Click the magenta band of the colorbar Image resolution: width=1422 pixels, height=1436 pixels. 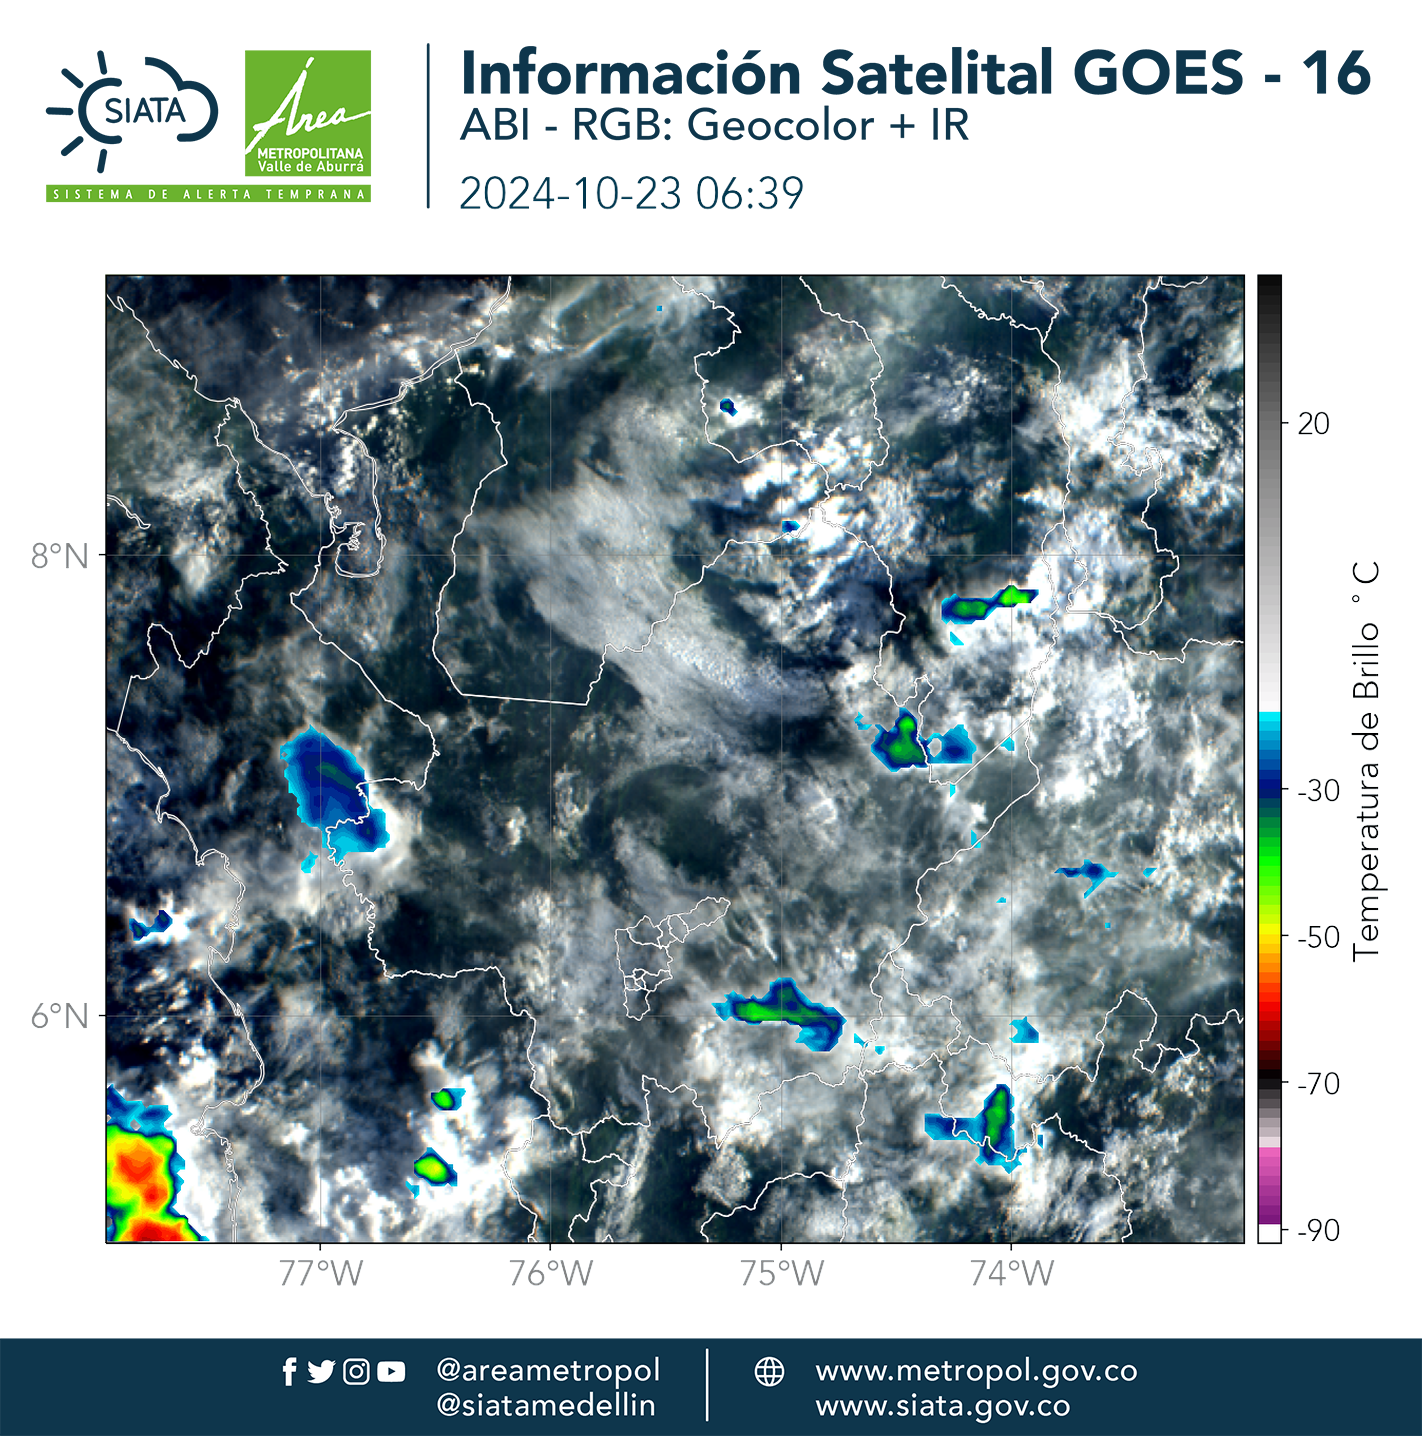click(1269, 1185)
